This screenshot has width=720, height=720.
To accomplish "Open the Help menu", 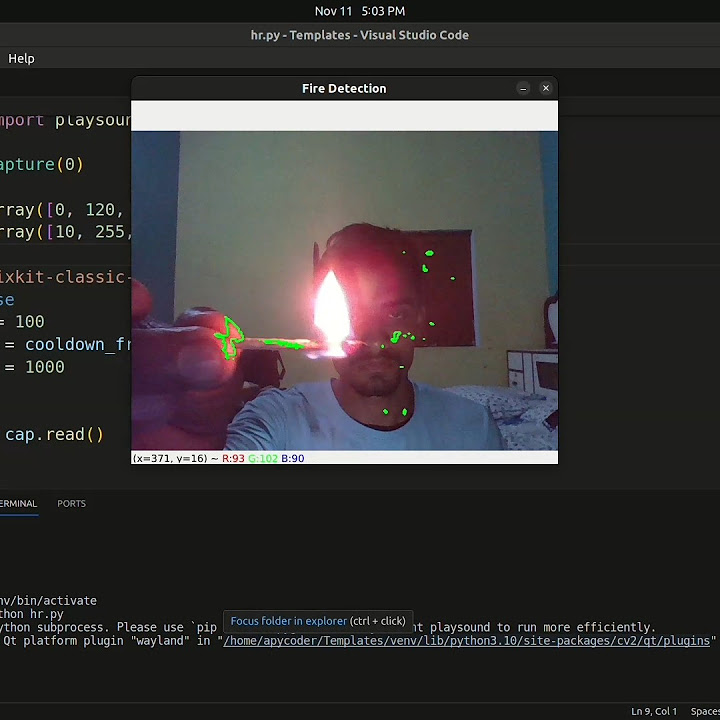I will point(21,58).
